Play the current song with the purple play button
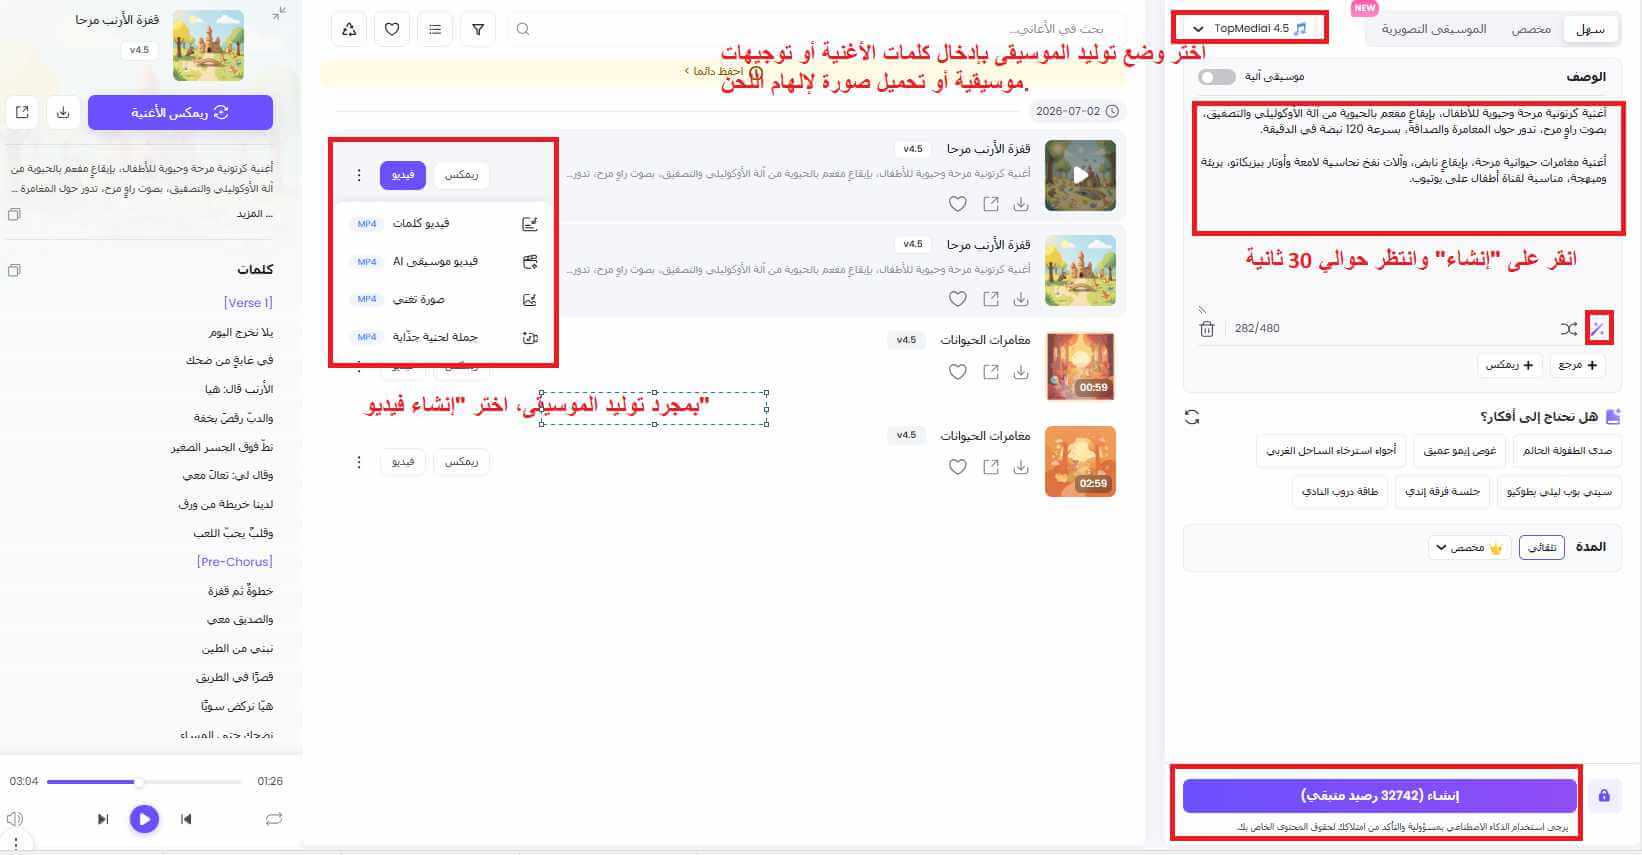This screenshot has width=1642, height=855. coord(144,819)
